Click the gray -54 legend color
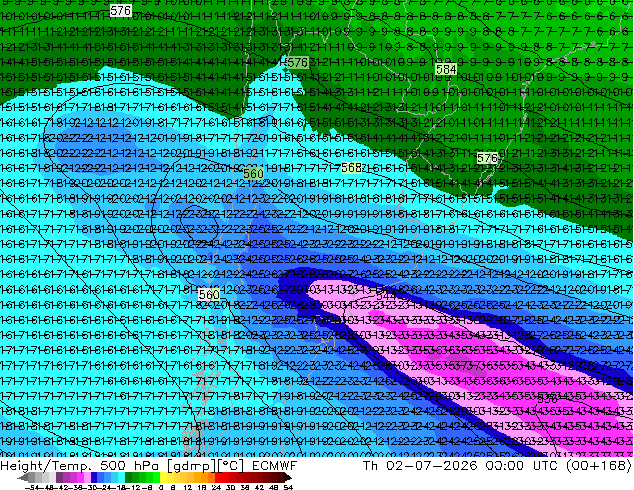Screen dimensions: 634x490 [x=32, y=478]
